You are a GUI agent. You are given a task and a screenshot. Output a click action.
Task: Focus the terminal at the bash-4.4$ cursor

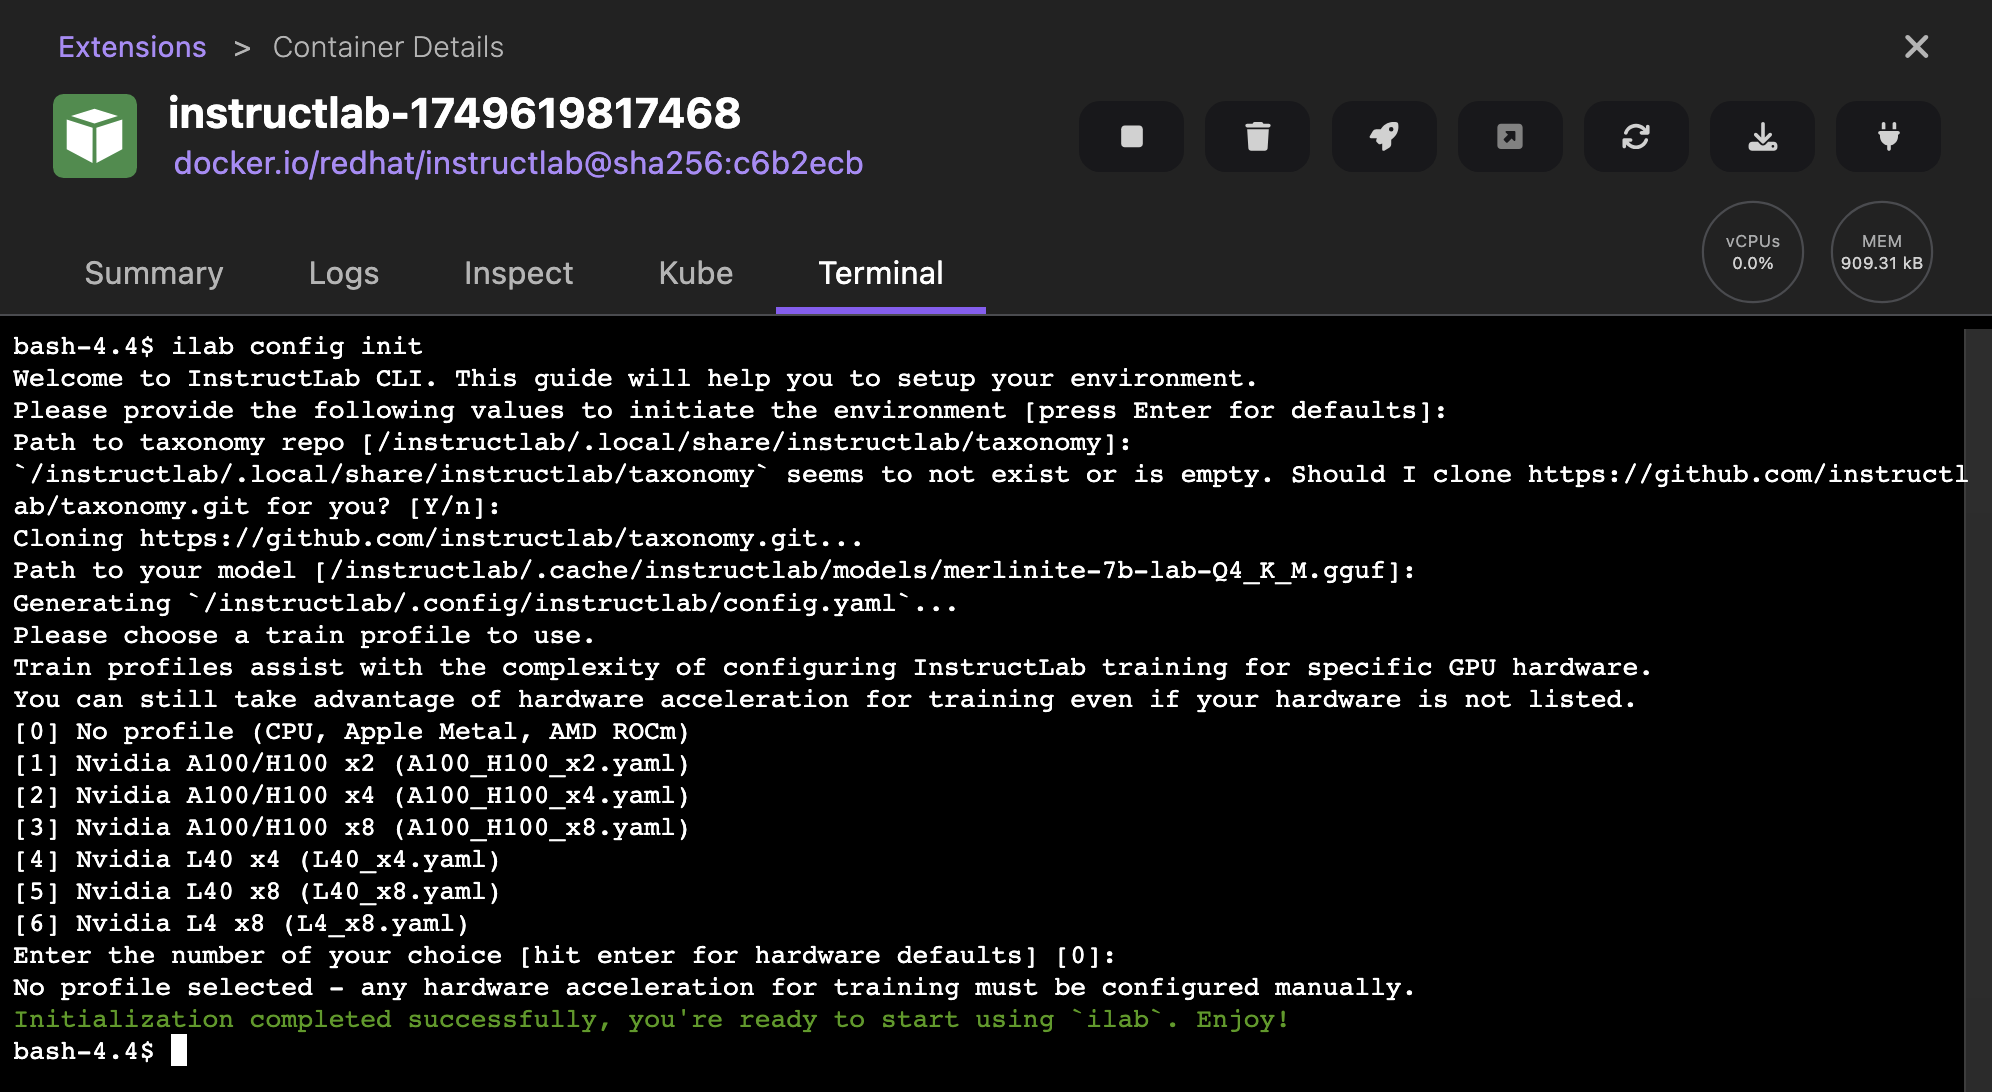tap(179, 1051)
